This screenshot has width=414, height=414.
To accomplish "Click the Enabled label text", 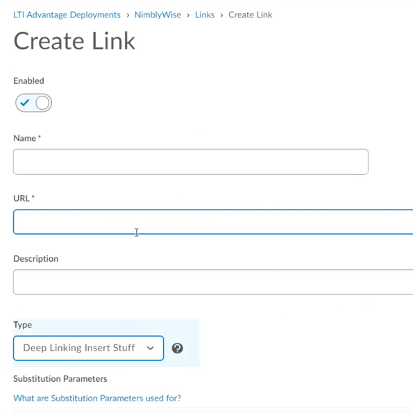I will [29, 81].
